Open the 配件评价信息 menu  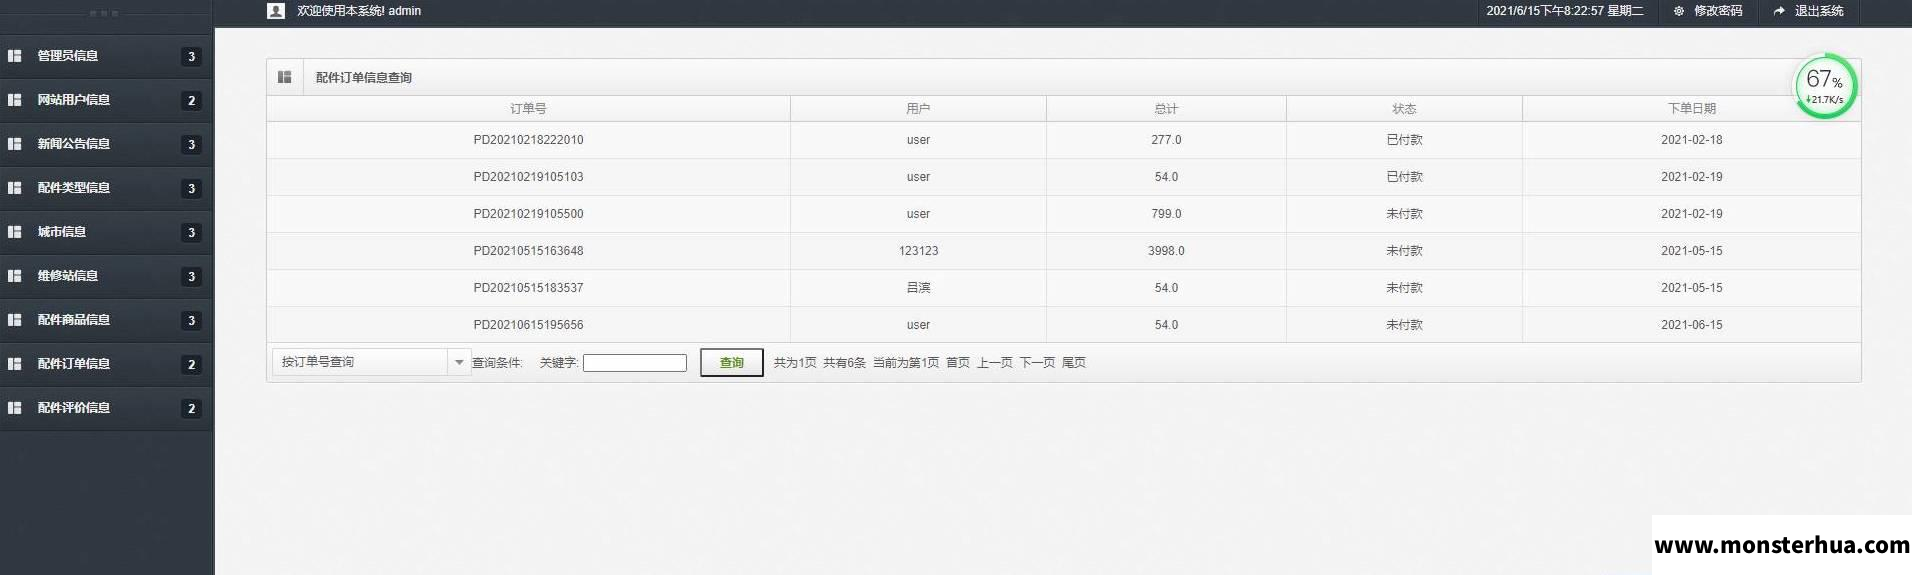(106, 408)
